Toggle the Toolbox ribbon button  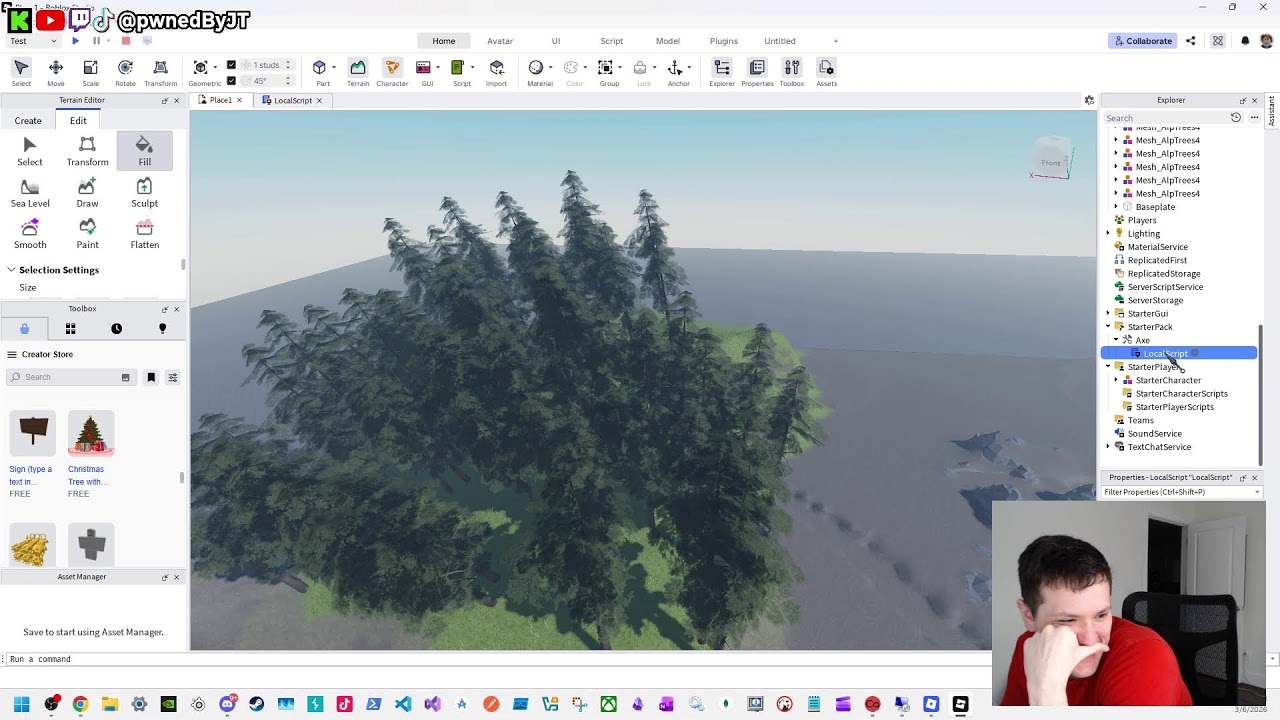pos(792,72)
